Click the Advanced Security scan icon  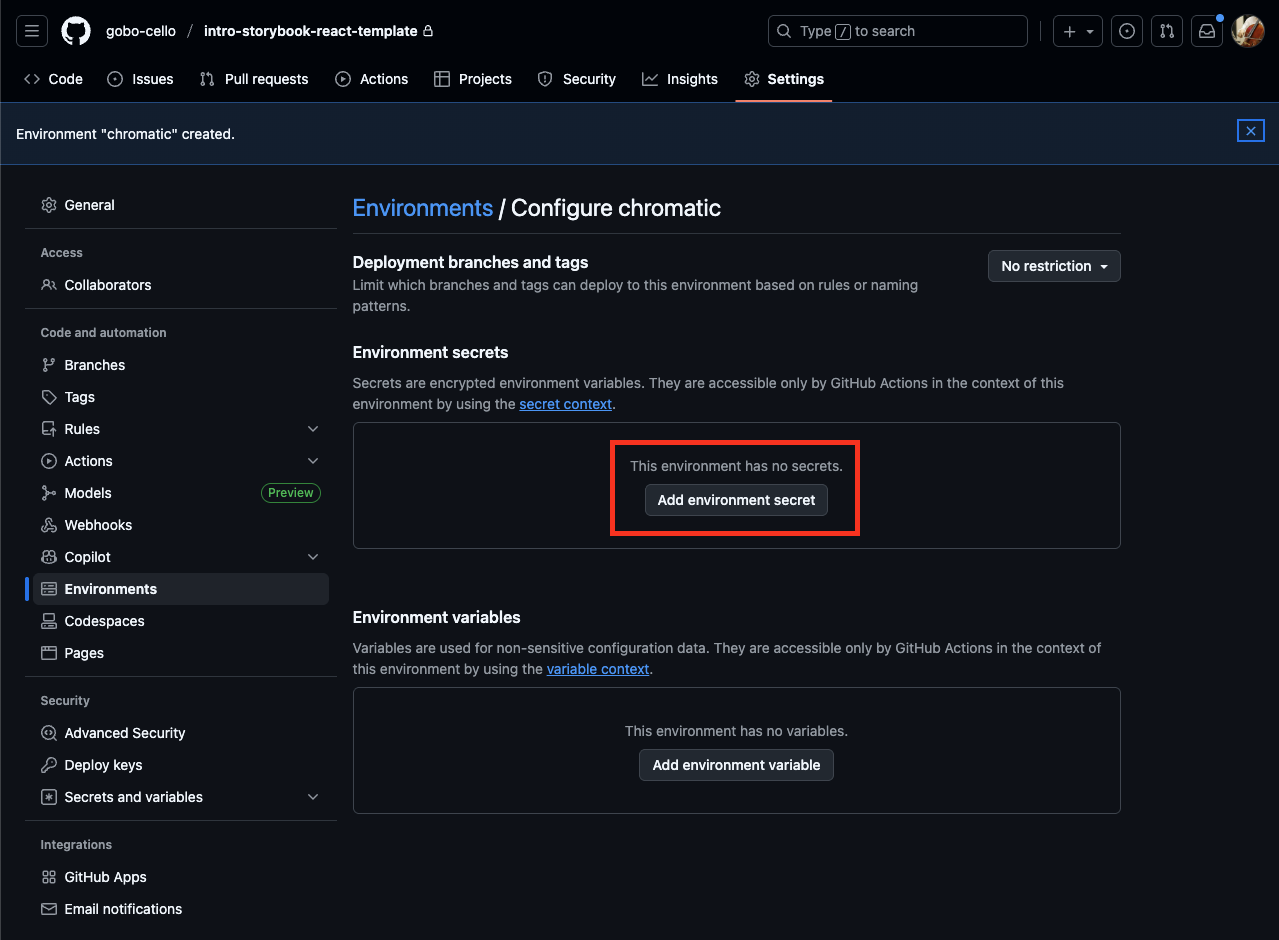pos(49,733)
